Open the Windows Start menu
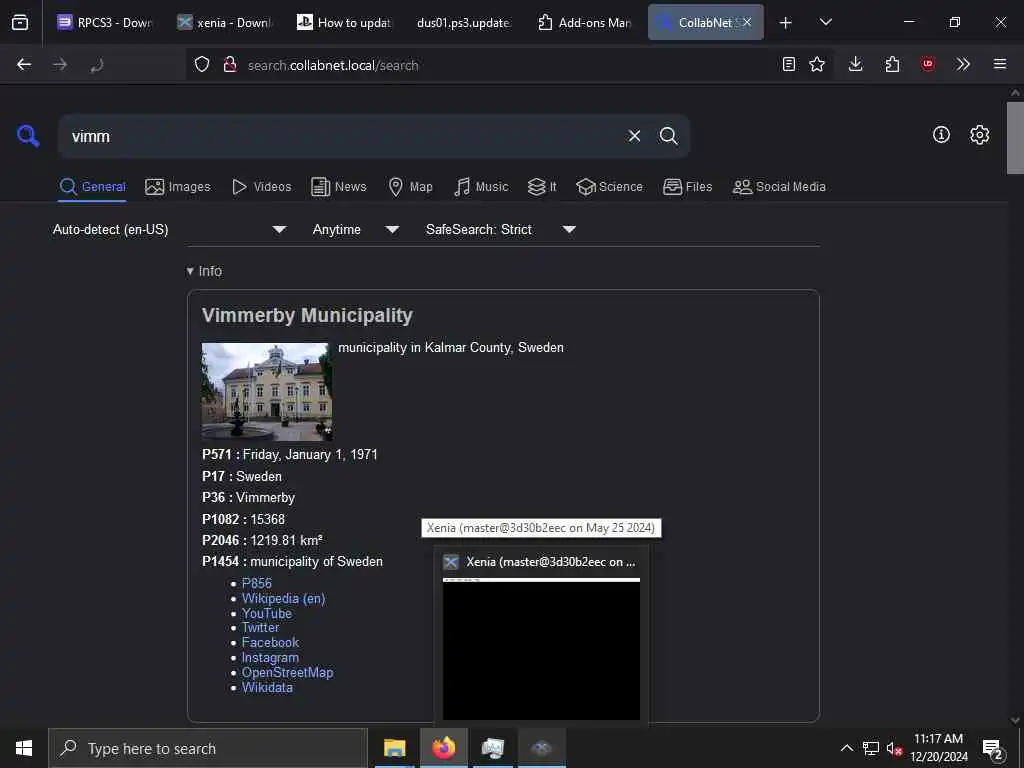 pos(24,748)
